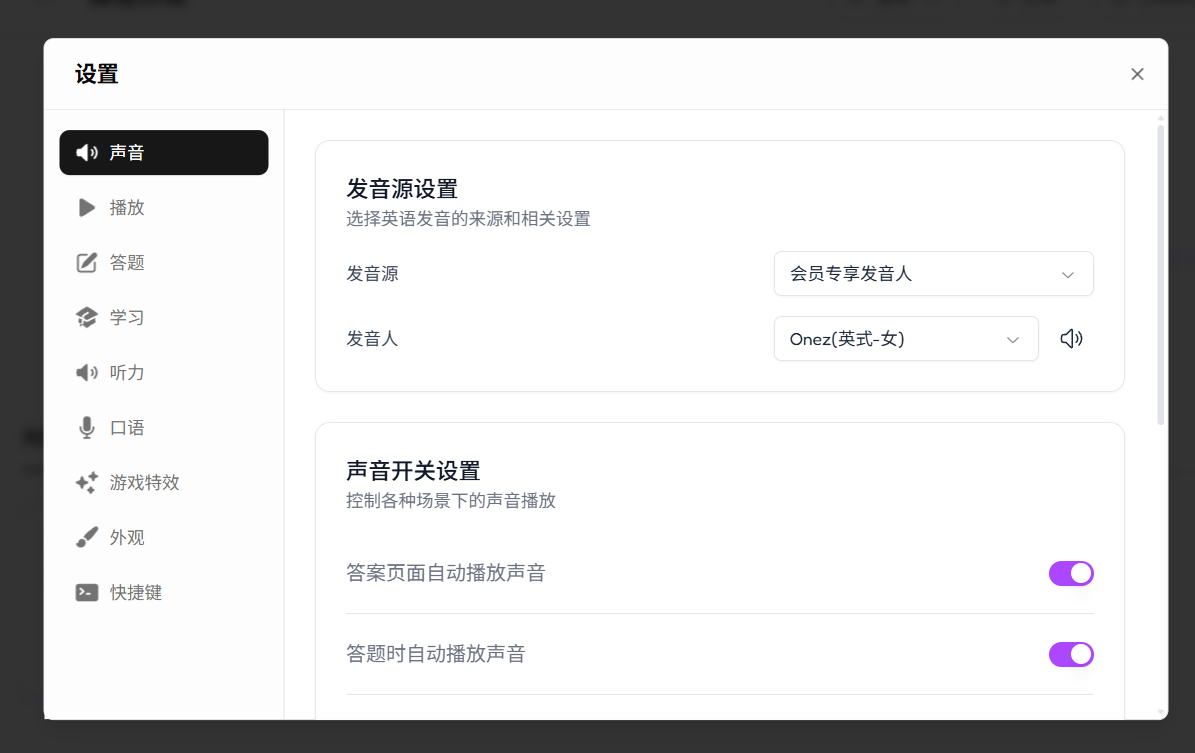
Task: Toggle 答案页面自动播放声音 switch off
Action: pyautogui.click(x=1070, y=574)
